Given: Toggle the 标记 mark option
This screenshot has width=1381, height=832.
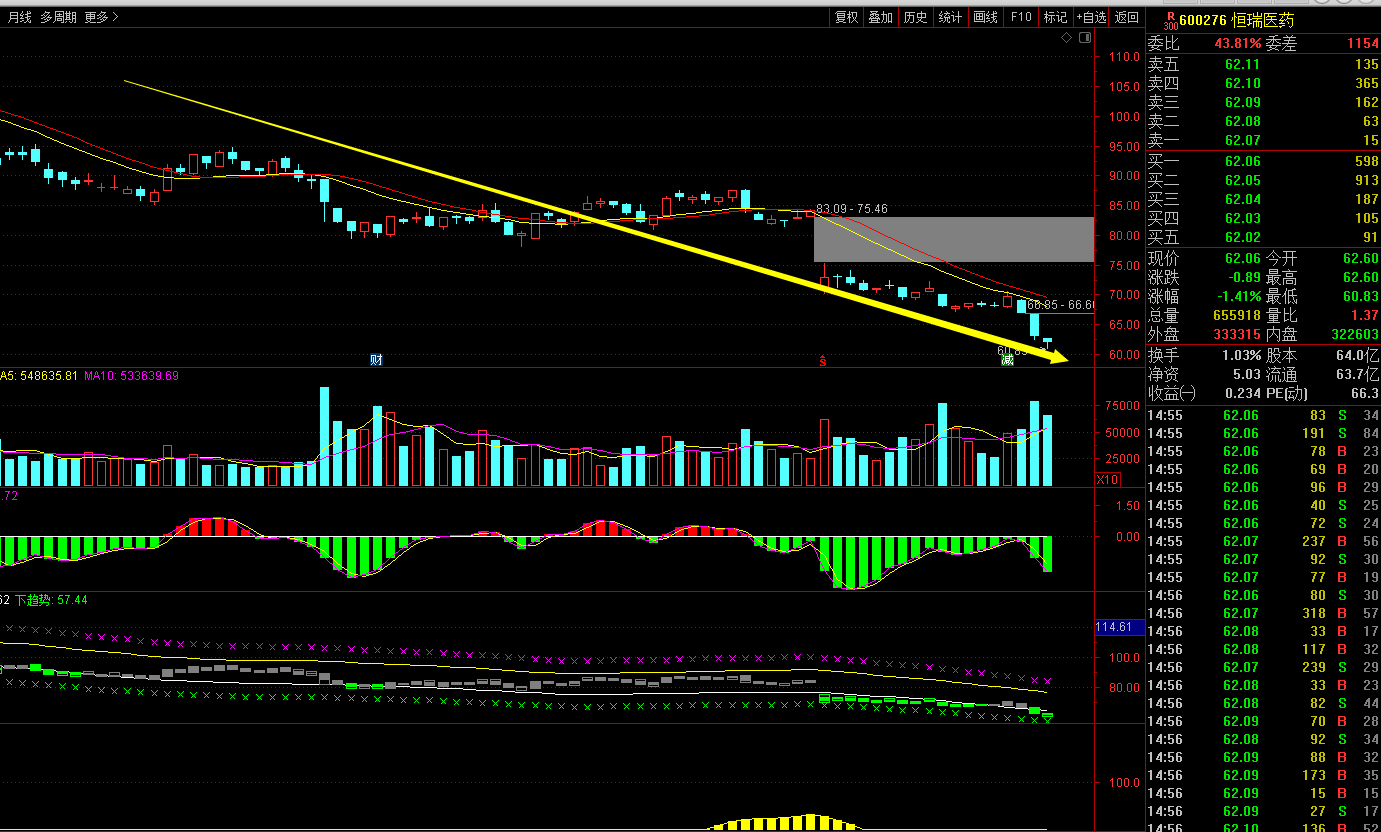Looking at the screenshot, I should 1055,17.
